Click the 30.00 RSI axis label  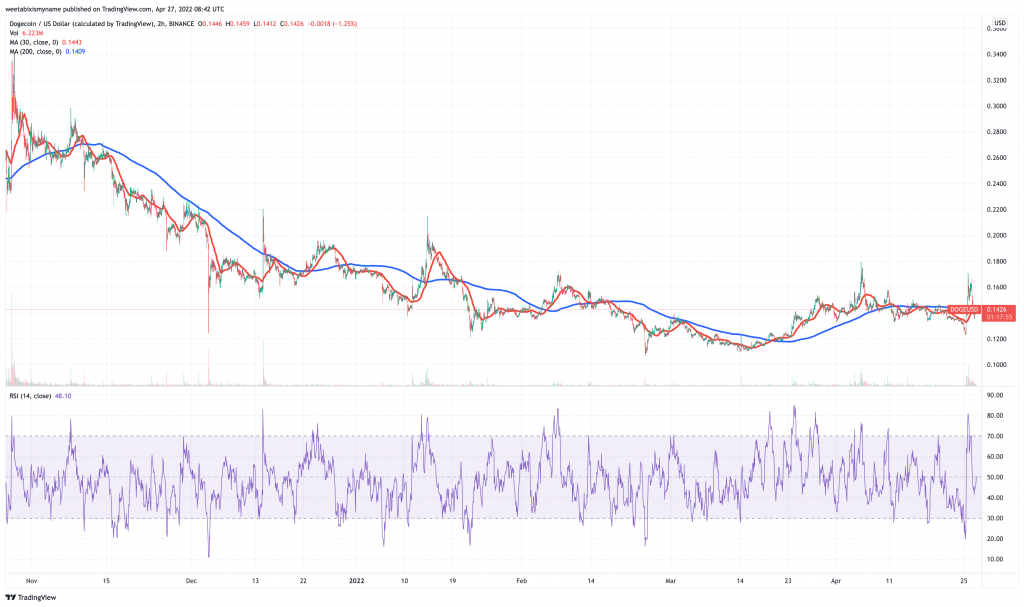click(995, 518)
